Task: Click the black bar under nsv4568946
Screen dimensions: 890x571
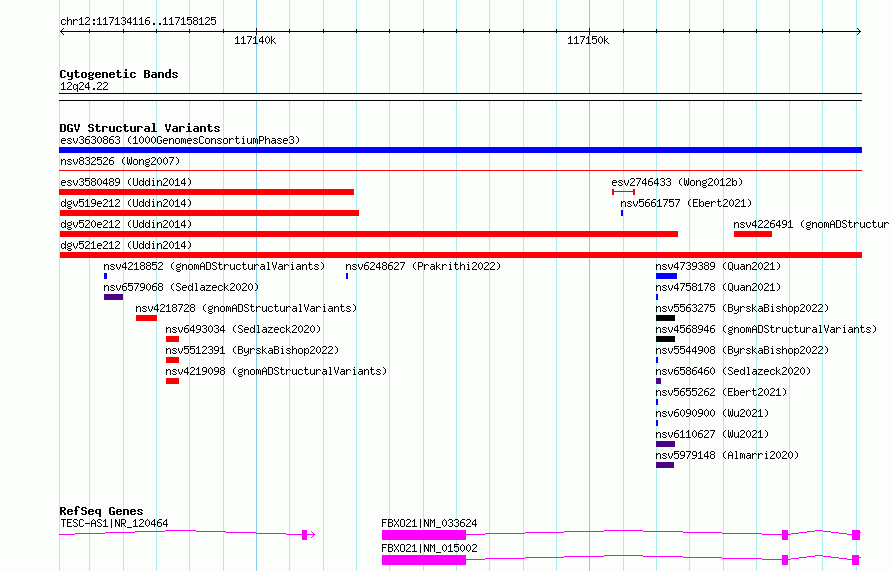Action: pos(665,339)
